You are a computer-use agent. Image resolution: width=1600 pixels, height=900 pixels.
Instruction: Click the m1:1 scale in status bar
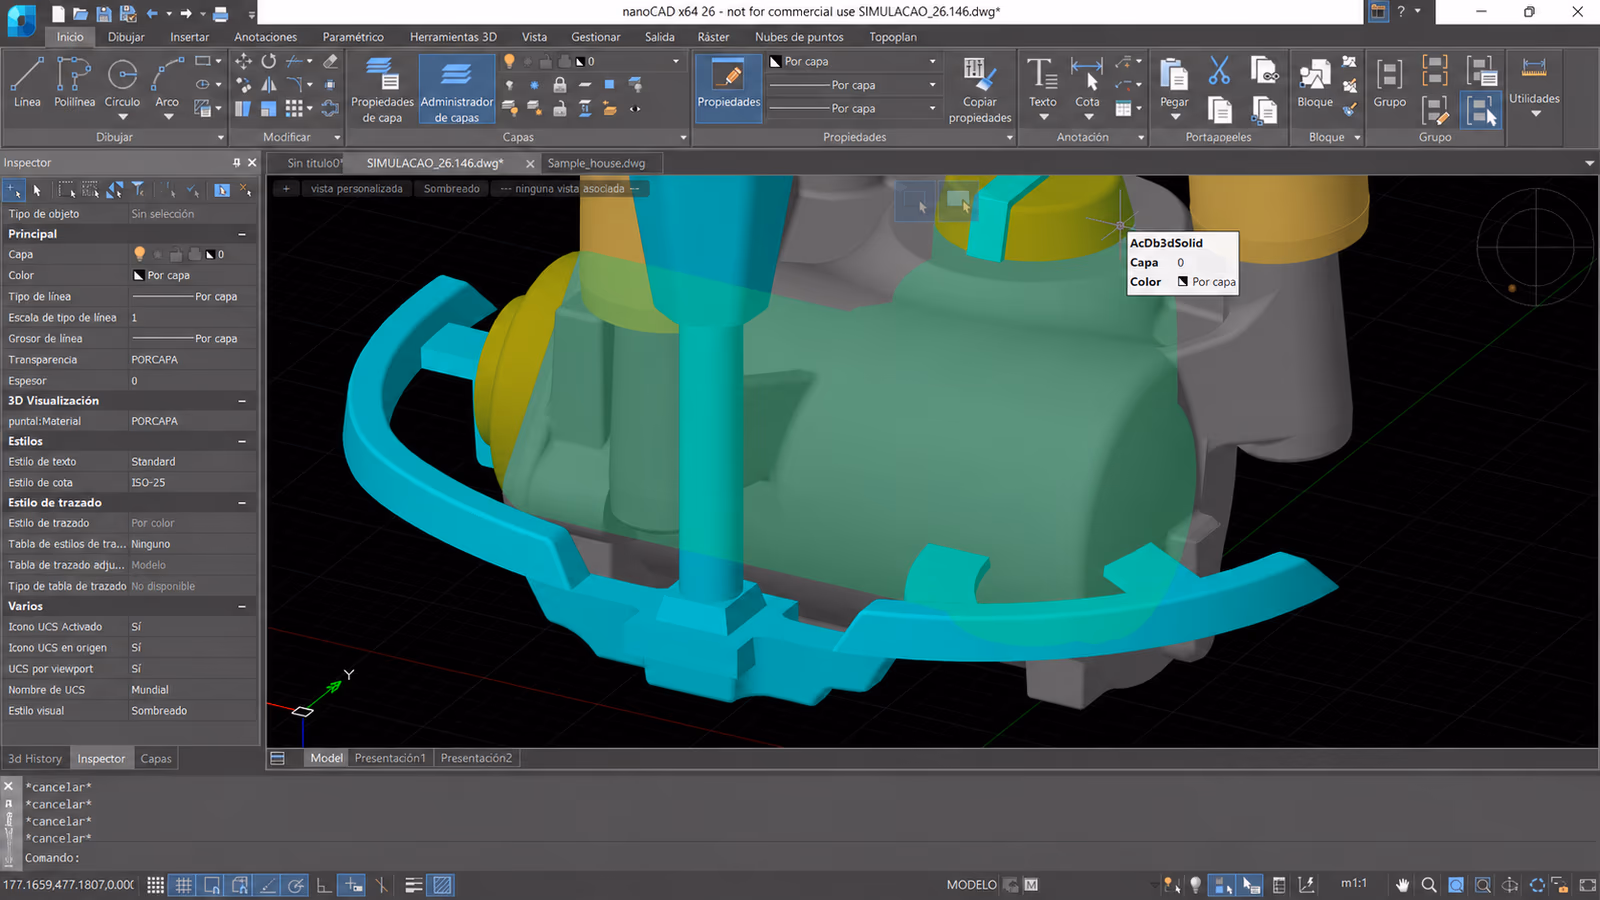[x=1354, y=884]
